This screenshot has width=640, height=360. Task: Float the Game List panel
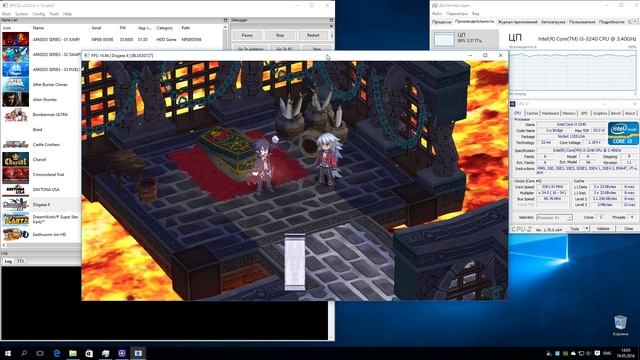(225, 20)
